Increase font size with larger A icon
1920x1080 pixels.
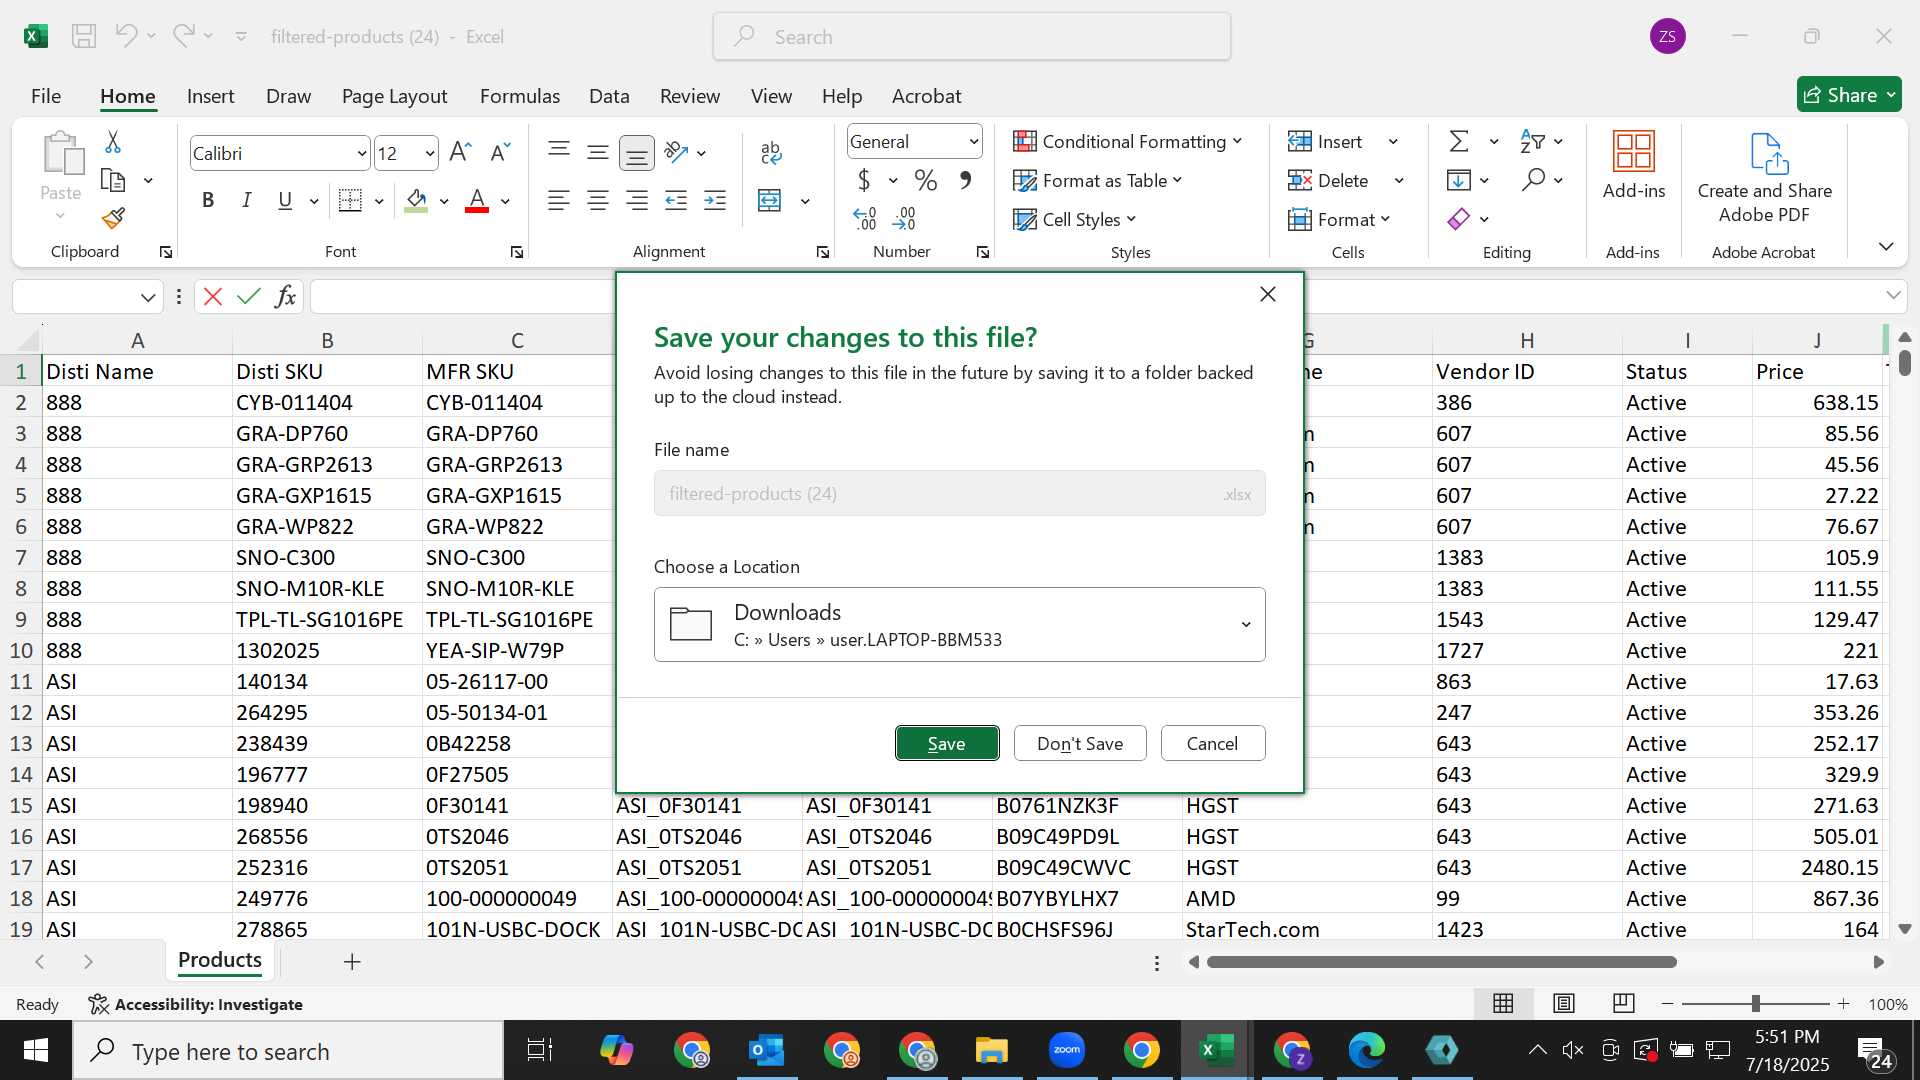[460, 153]
